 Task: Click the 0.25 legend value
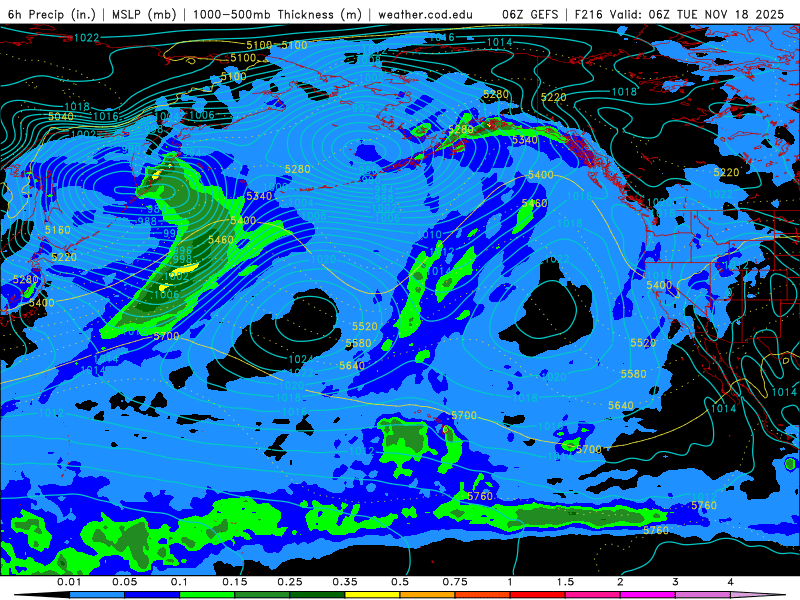290,582
